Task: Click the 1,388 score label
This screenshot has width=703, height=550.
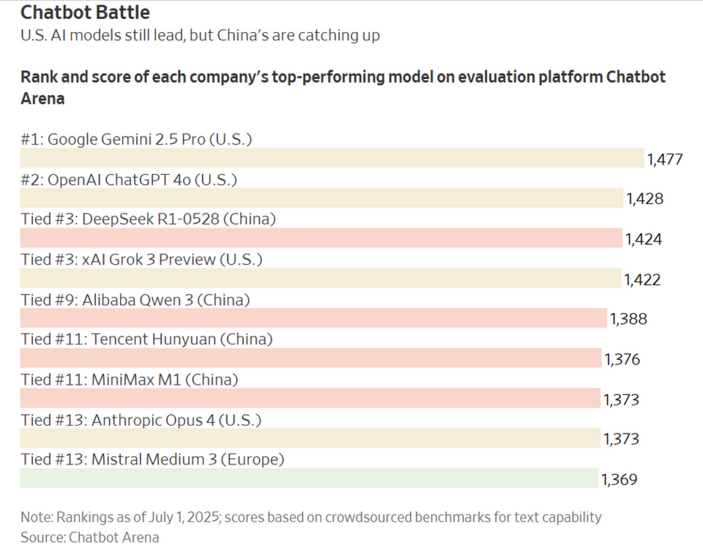Action: point(629,319)
